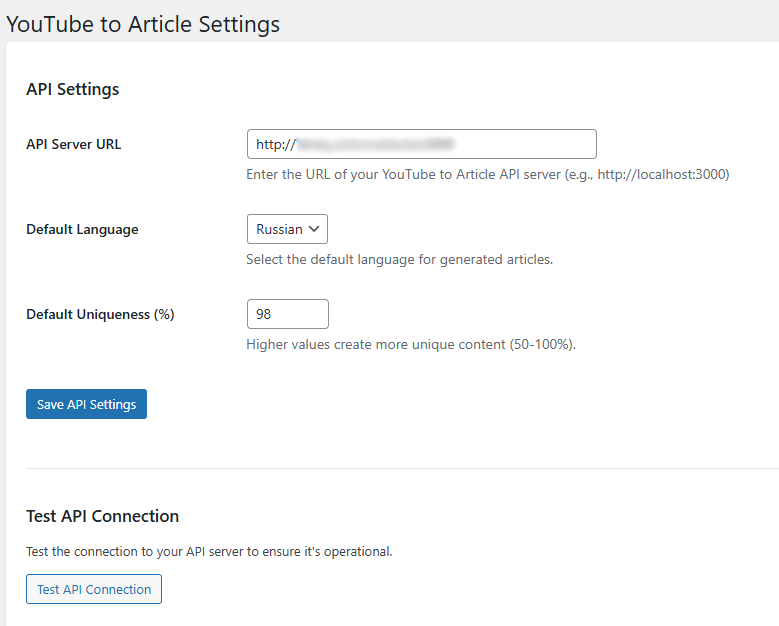
Task: Click the 'Test the connection to your API server' description
Action: click(209, 551)
